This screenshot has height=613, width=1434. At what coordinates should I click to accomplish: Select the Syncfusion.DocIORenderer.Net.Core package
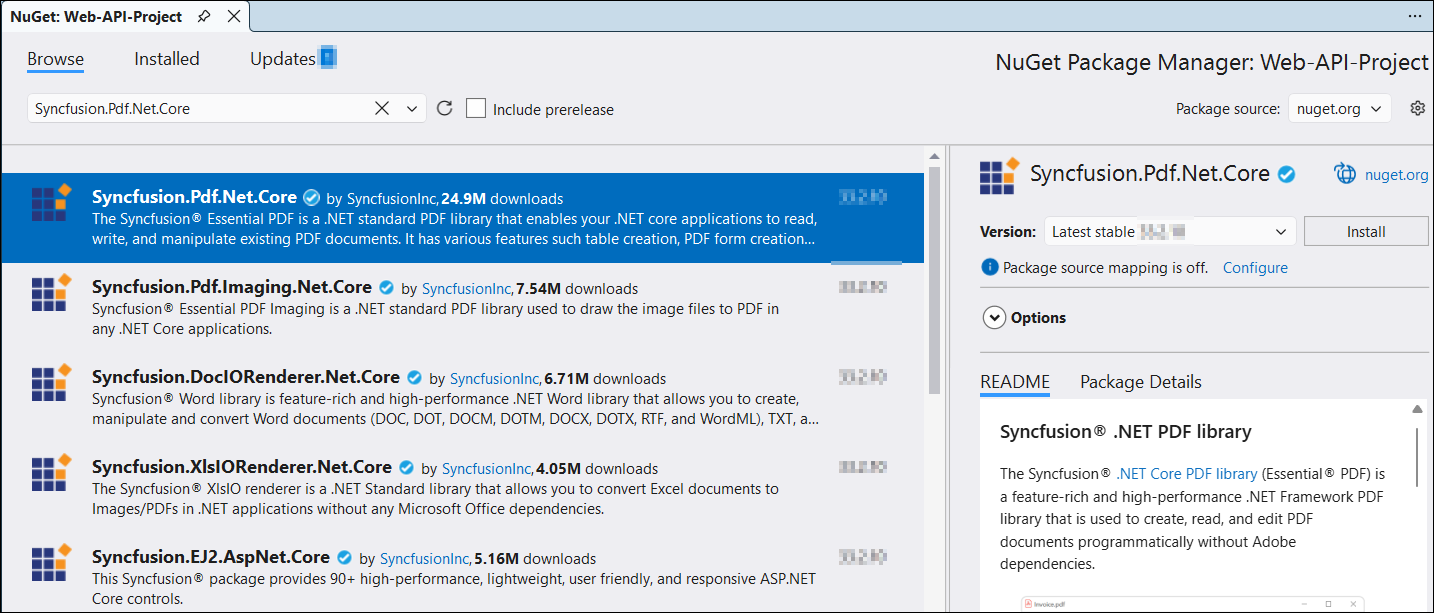[462, 397]
